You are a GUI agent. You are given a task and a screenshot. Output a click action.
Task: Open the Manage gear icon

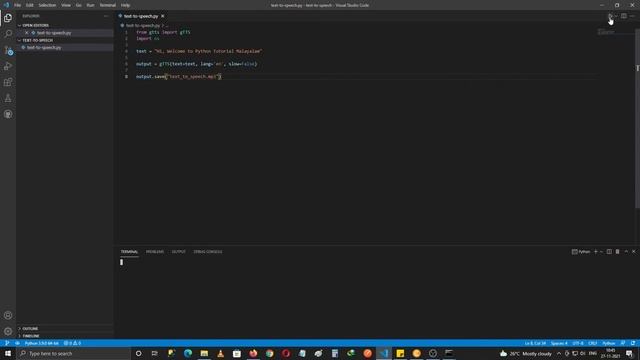pos(8,331)
